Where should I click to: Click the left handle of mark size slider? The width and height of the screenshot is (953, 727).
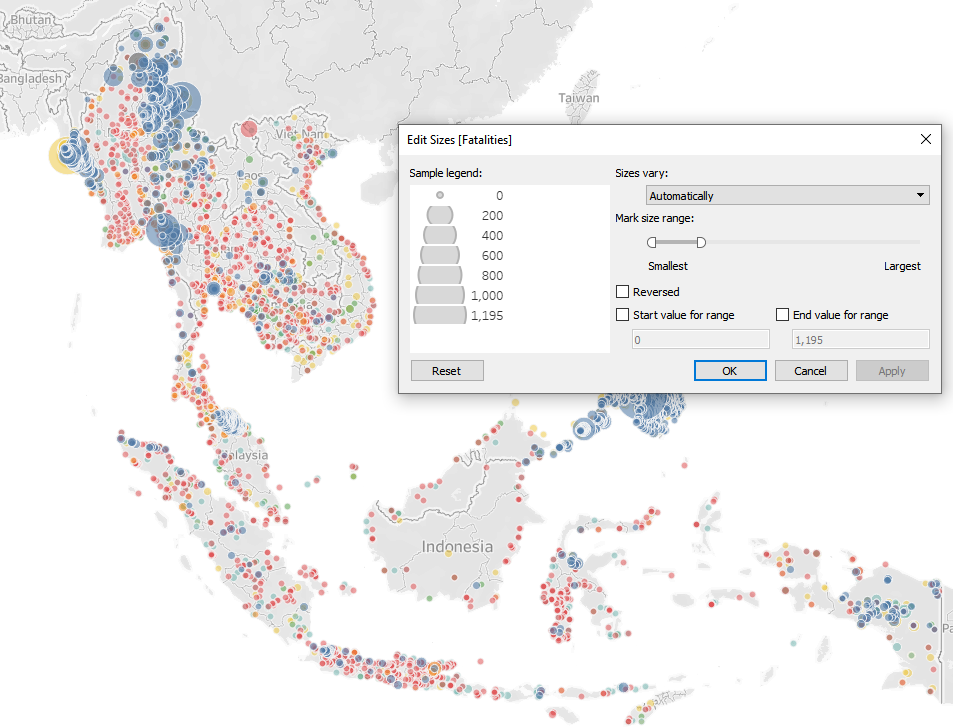tap(652, 242)
